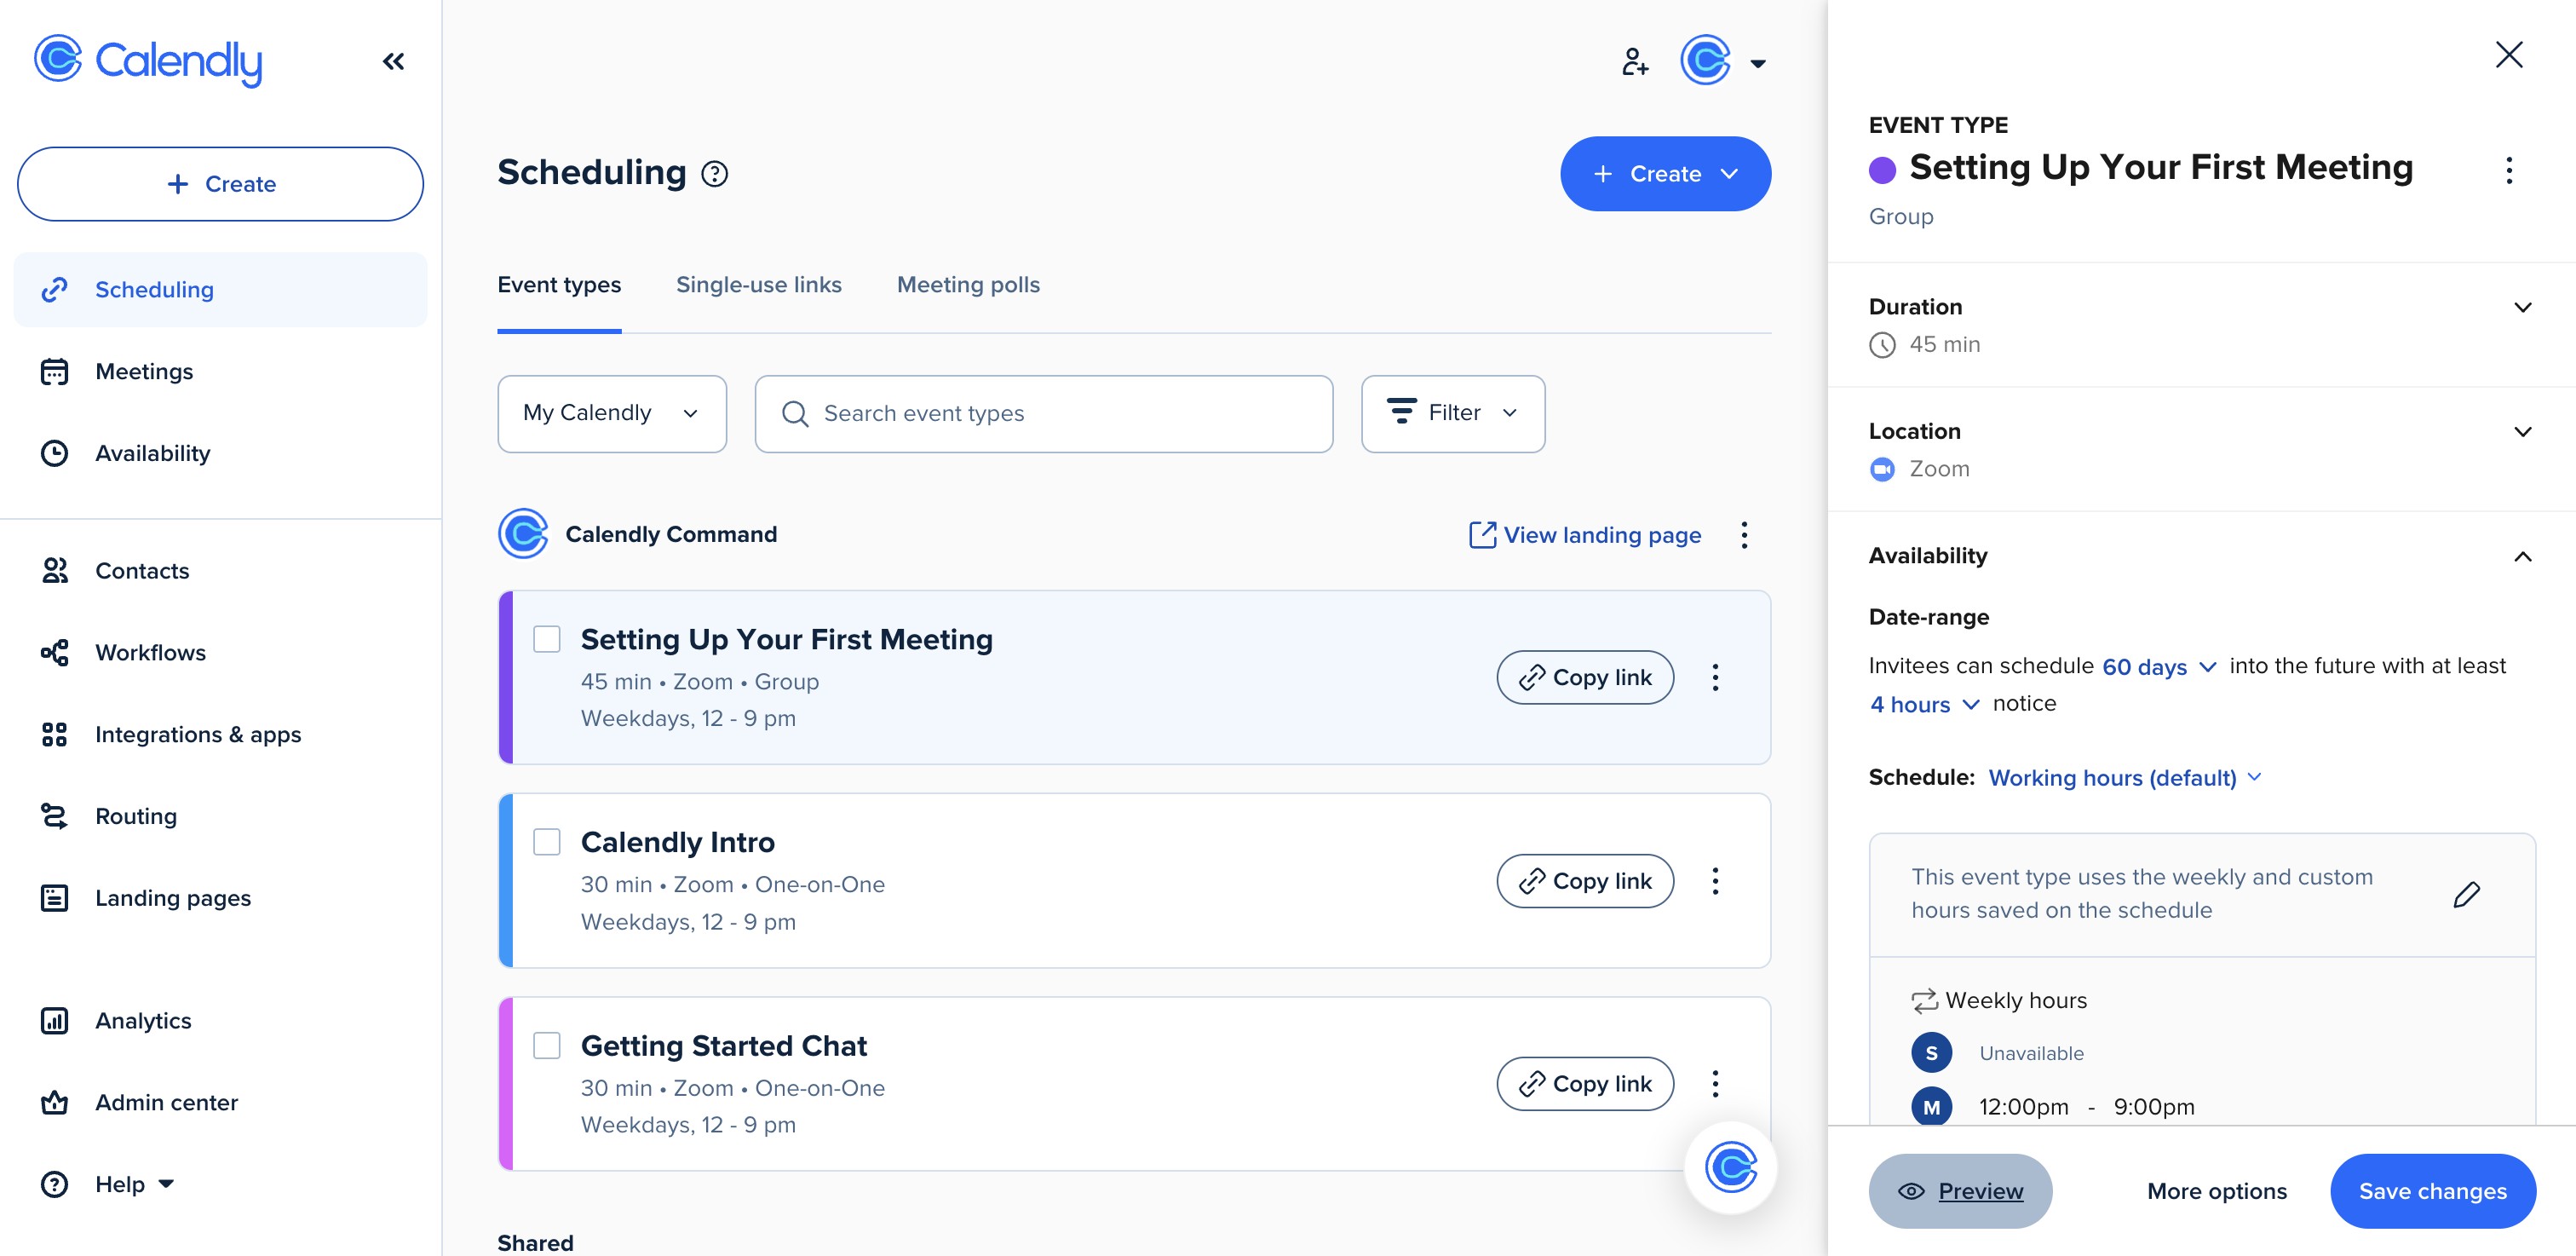The height and width of the screenshot is (1256, 2576).
Task: Switch to the Single-use links tab
Action: (758, 285)
